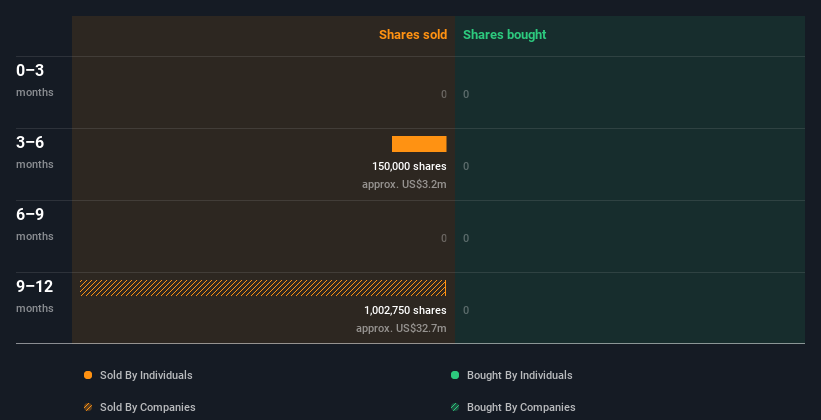Click the shares sold 0 in 0–3 months row
The width and height of the screenshot is (821, 420).
point(444,94)
